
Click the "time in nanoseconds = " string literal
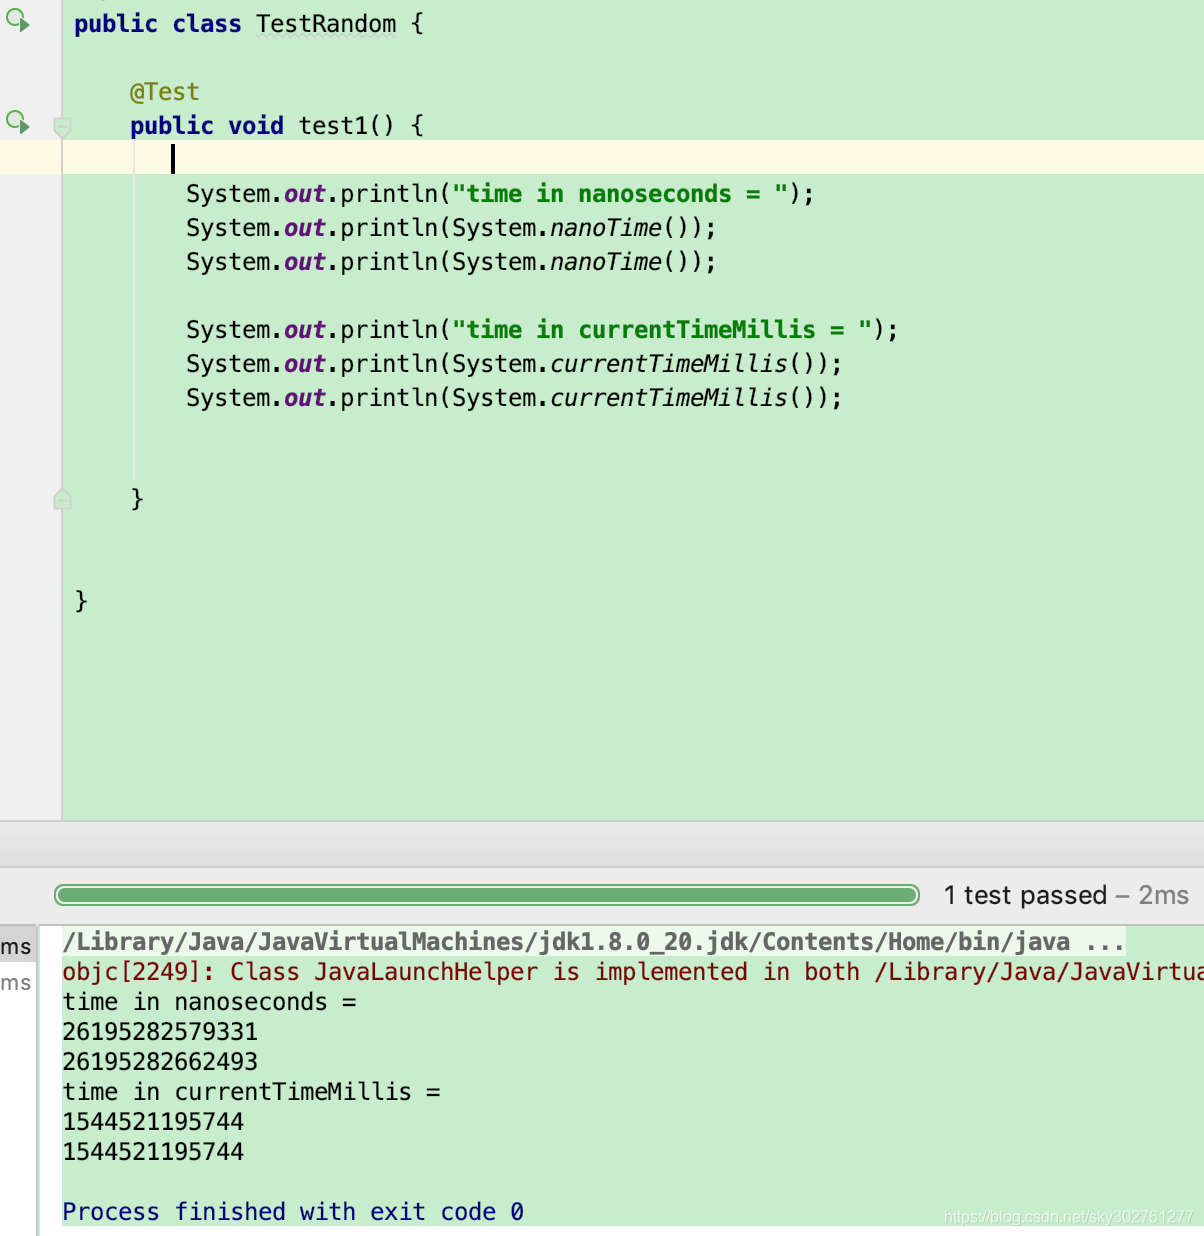point(620,194)
